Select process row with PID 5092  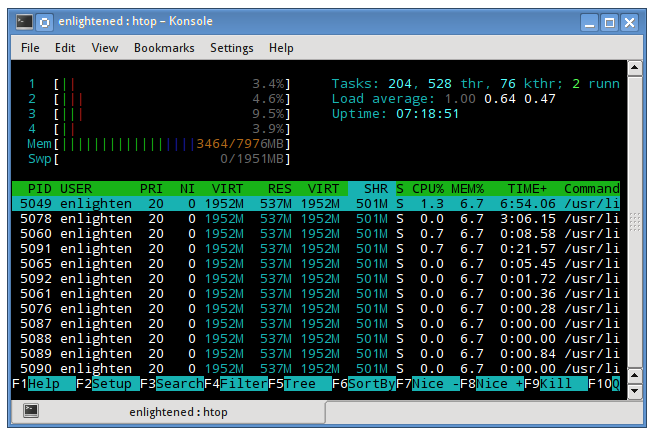tap(316, 279)
